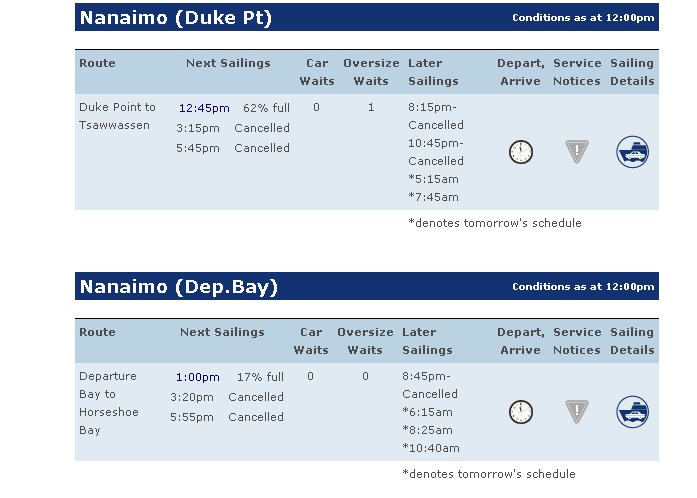This screenshot has width=697, height=498.
Task: Click the 3:15pm Cancelled sailing row
Action: 232,128
